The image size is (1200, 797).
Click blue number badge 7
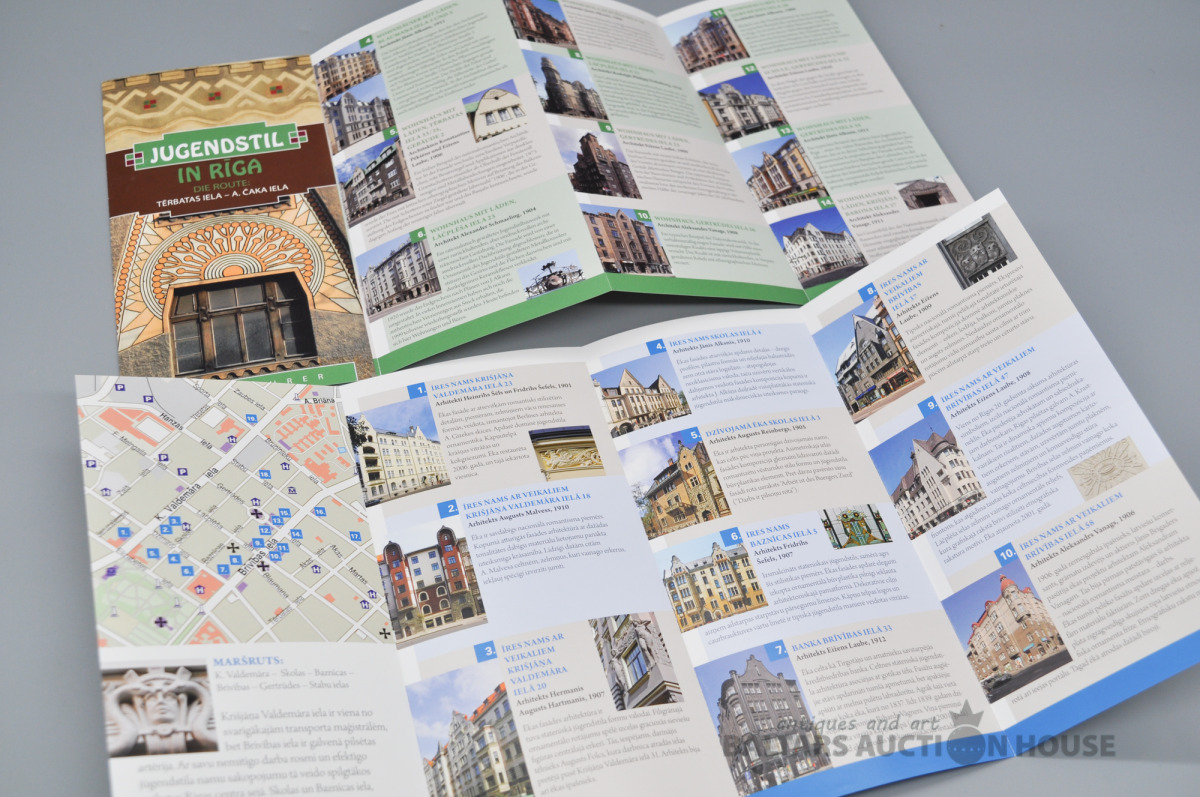pos(777,651)
